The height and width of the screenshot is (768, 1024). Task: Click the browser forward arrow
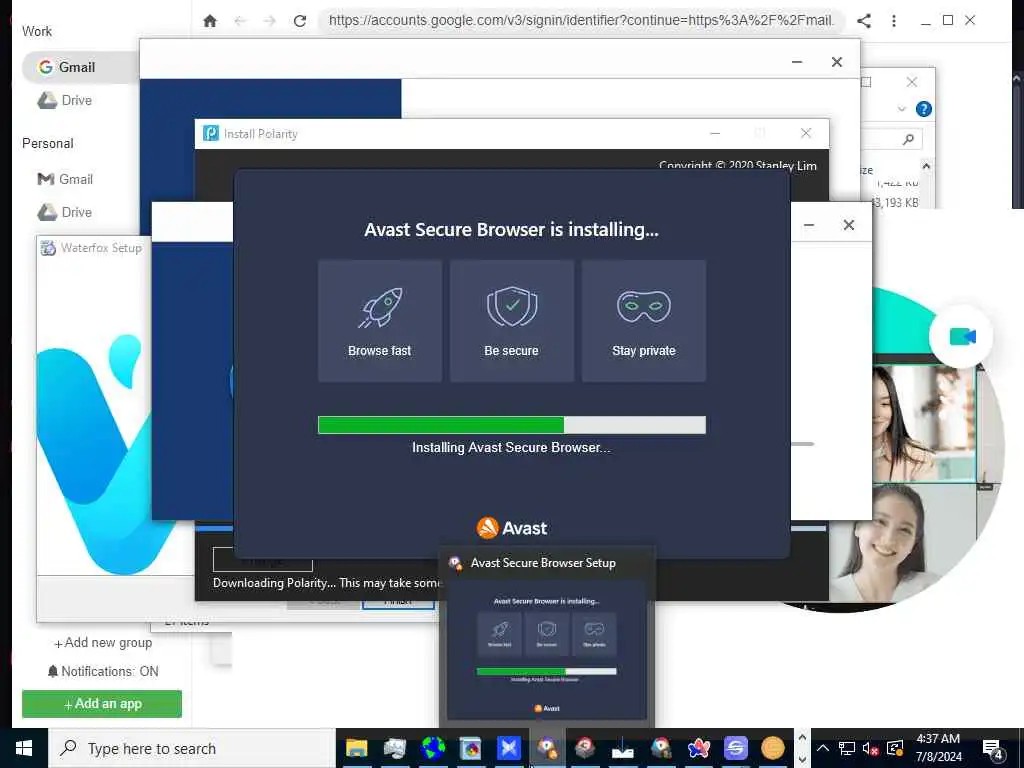[x=270, y=21]
